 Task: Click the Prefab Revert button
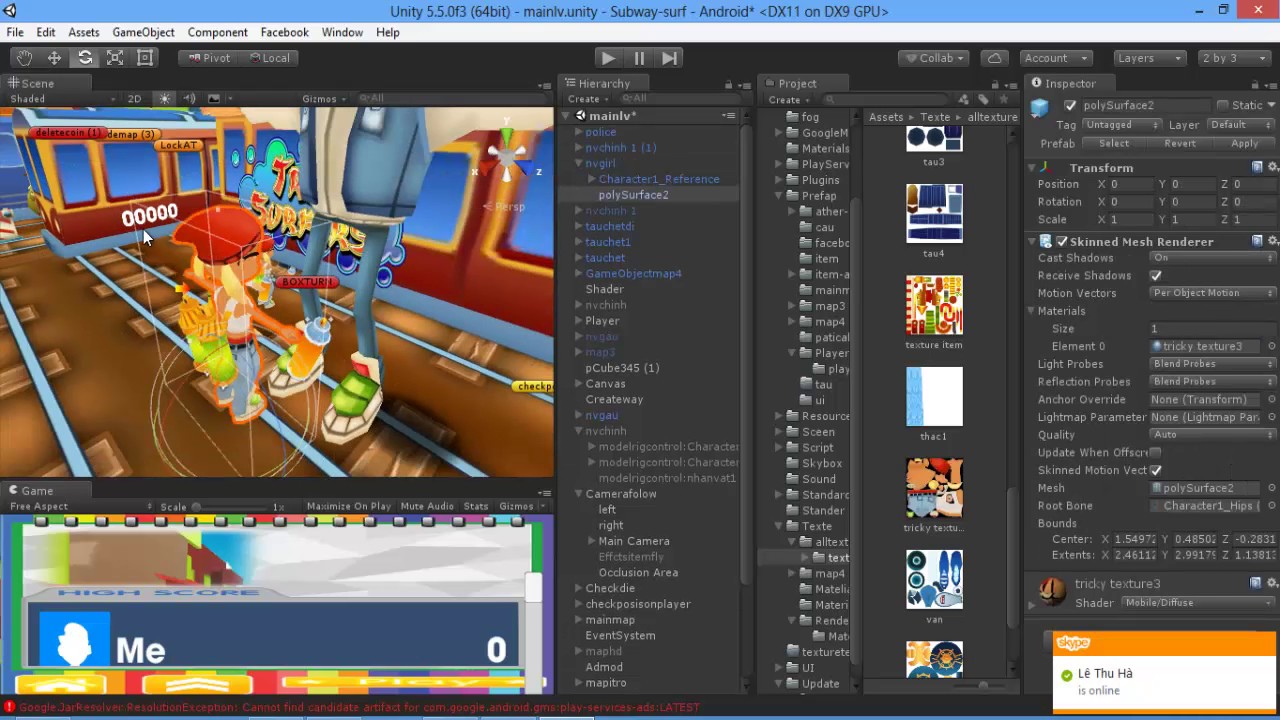coord(1180,144)
